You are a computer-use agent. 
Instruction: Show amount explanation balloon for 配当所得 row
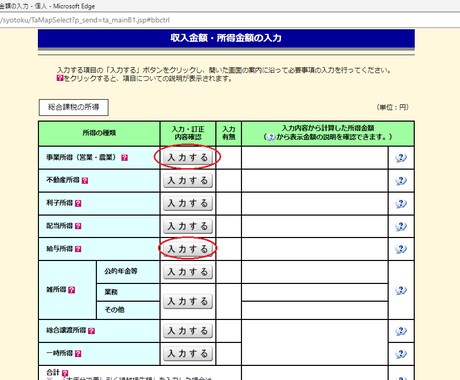tap(401, 226)
